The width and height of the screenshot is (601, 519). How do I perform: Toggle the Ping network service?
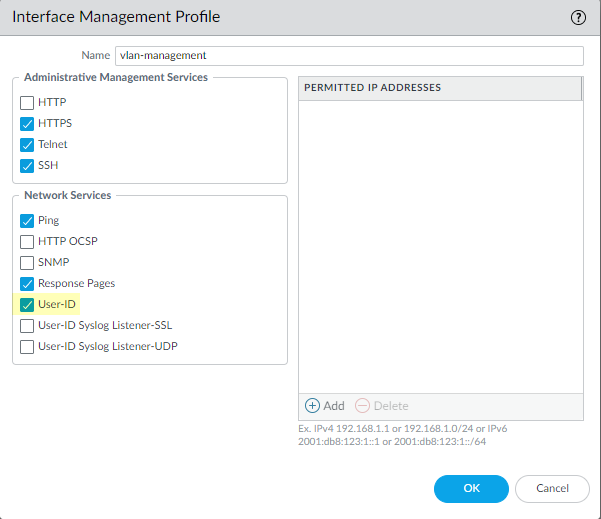point(27,220)
